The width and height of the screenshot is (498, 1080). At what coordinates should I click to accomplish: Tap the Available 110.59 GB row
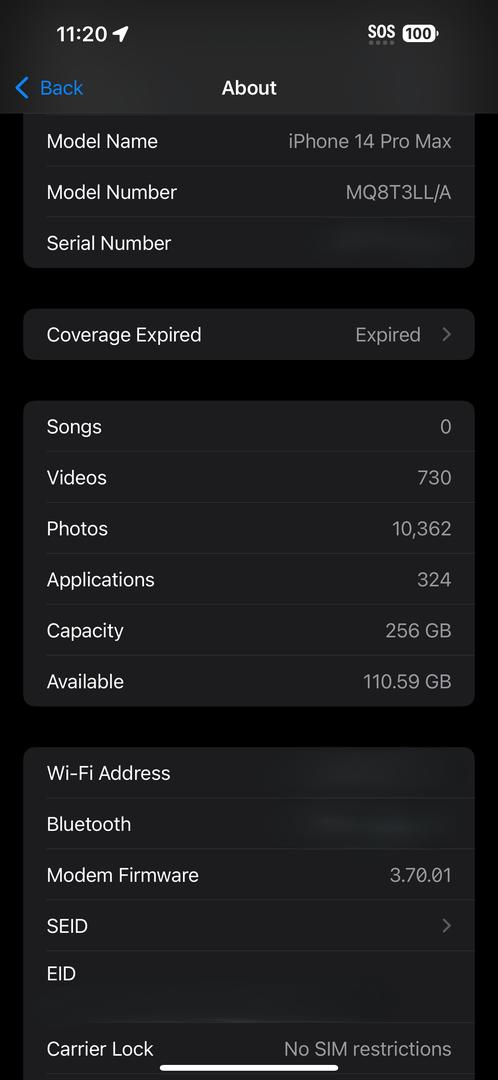tap(249, 681)
